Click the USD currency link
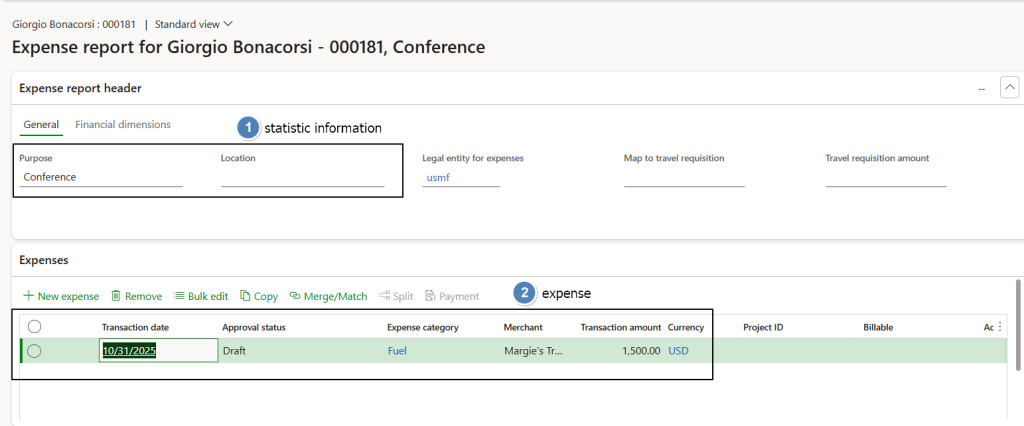Viewport: 1024px width, 426px height. 678,351
